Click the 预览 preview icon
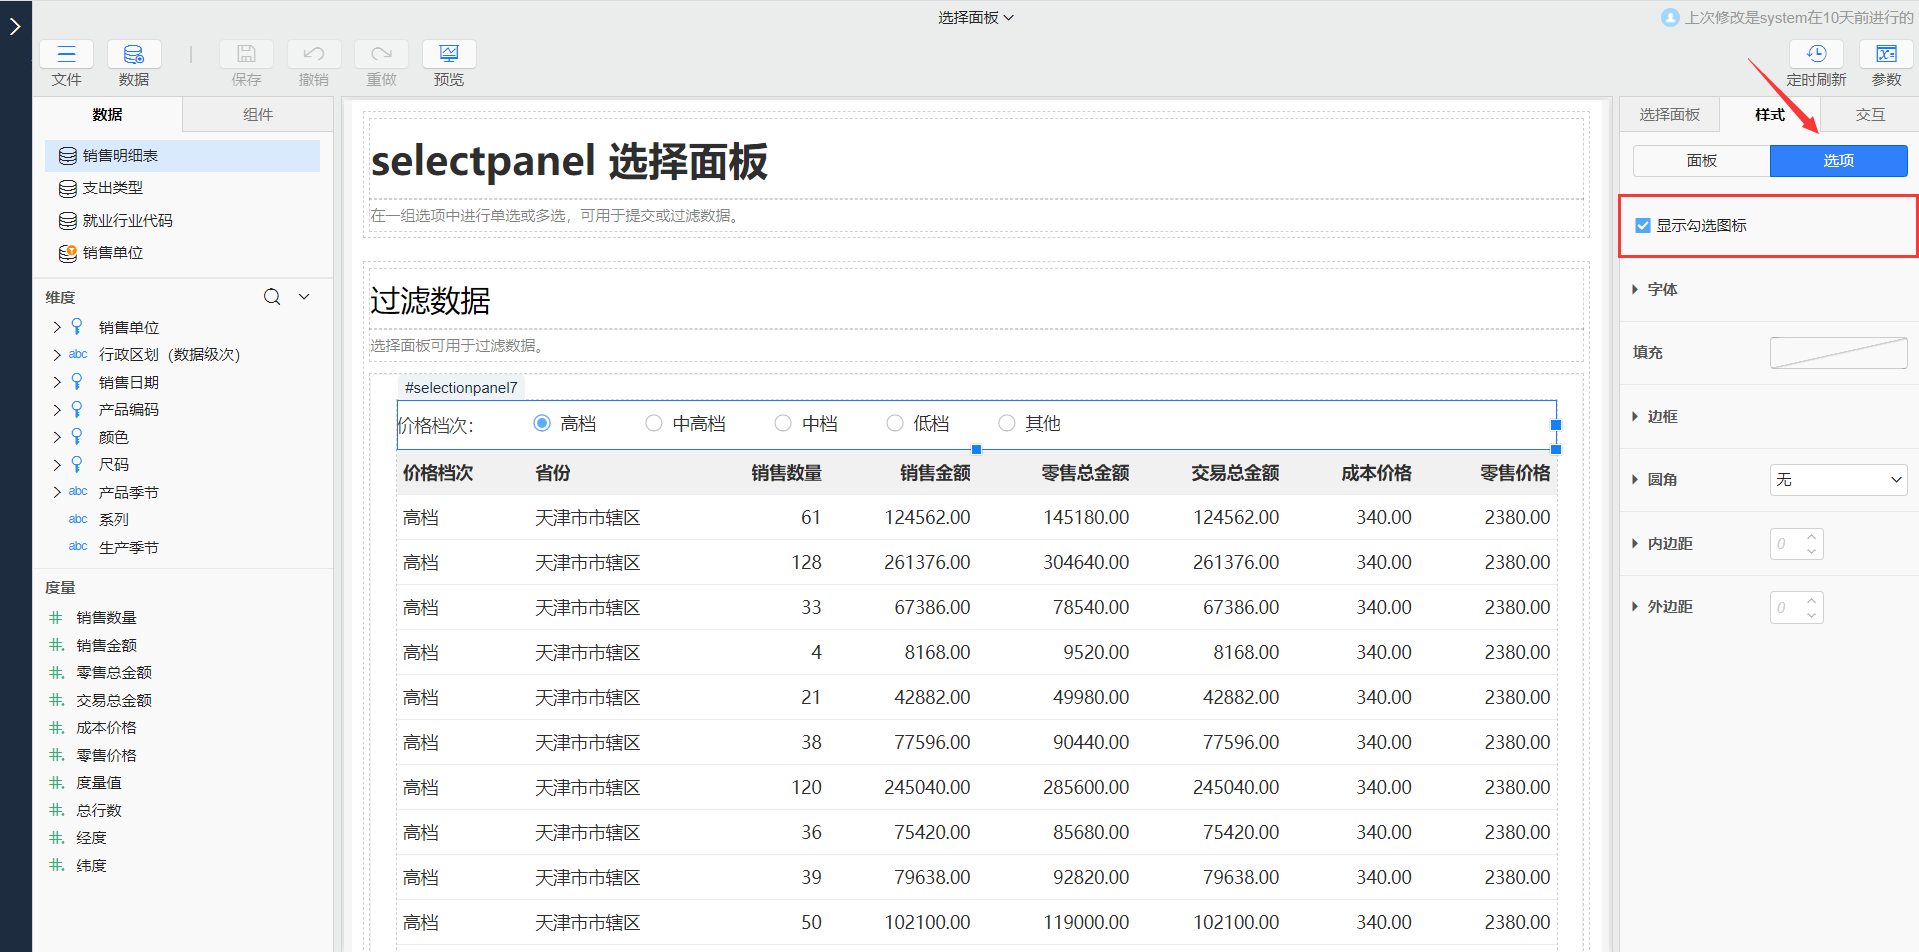This screenshot has width=1919, height=952. tap(449, 55)
